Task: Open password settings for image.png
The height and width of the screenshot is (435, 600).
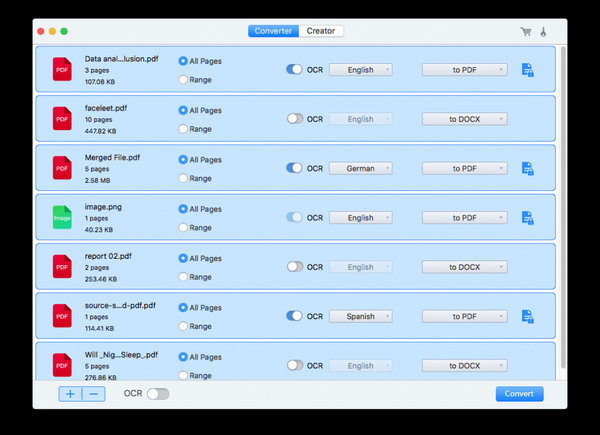Action: click(528, 218)
